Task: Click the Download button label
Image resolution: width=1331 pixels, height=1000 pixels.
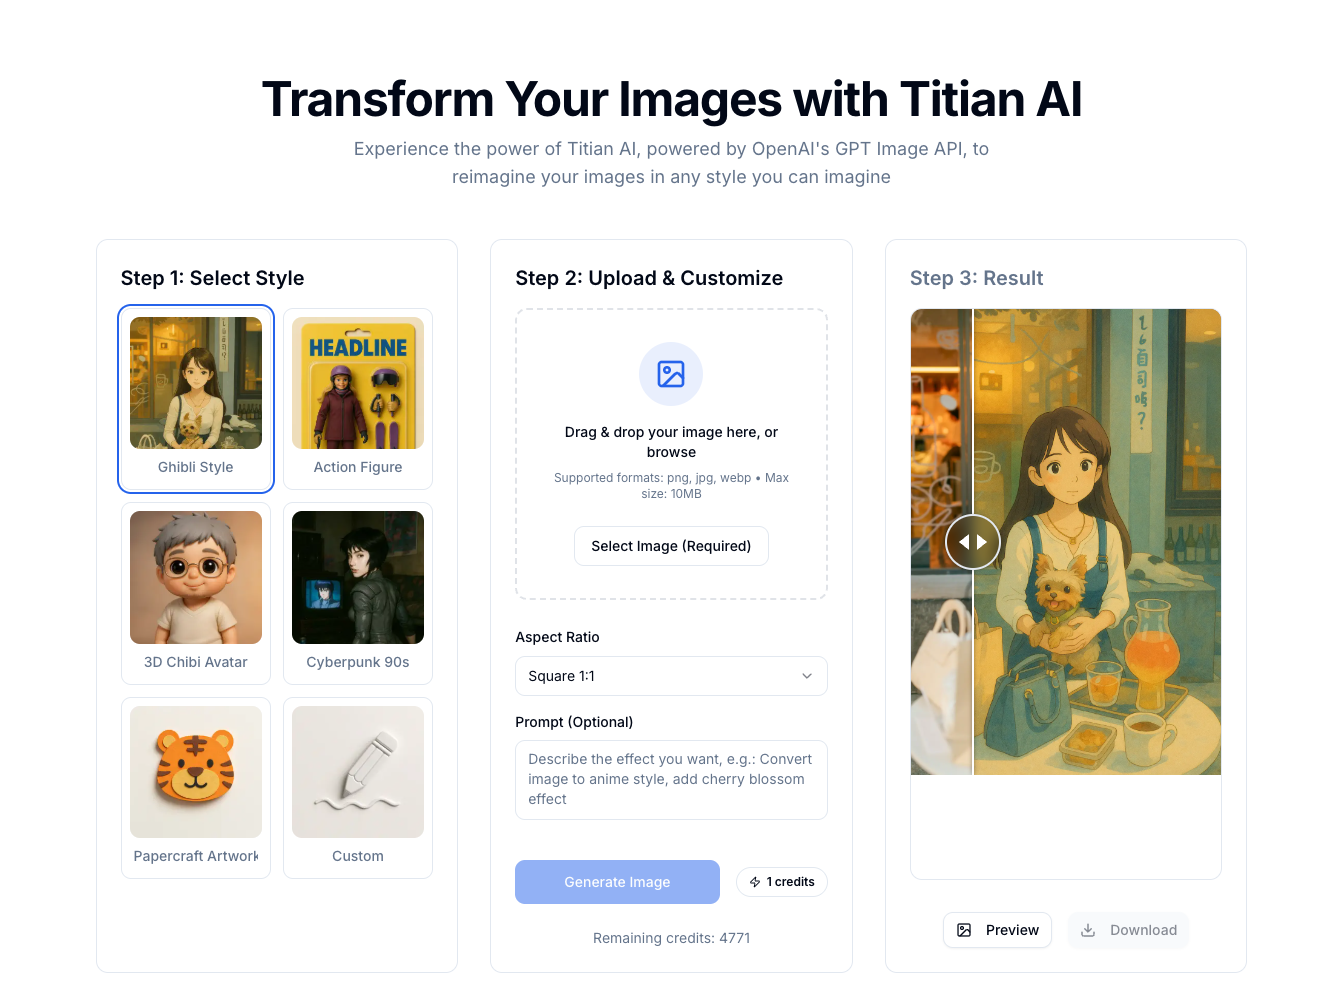Action: 1143,930
